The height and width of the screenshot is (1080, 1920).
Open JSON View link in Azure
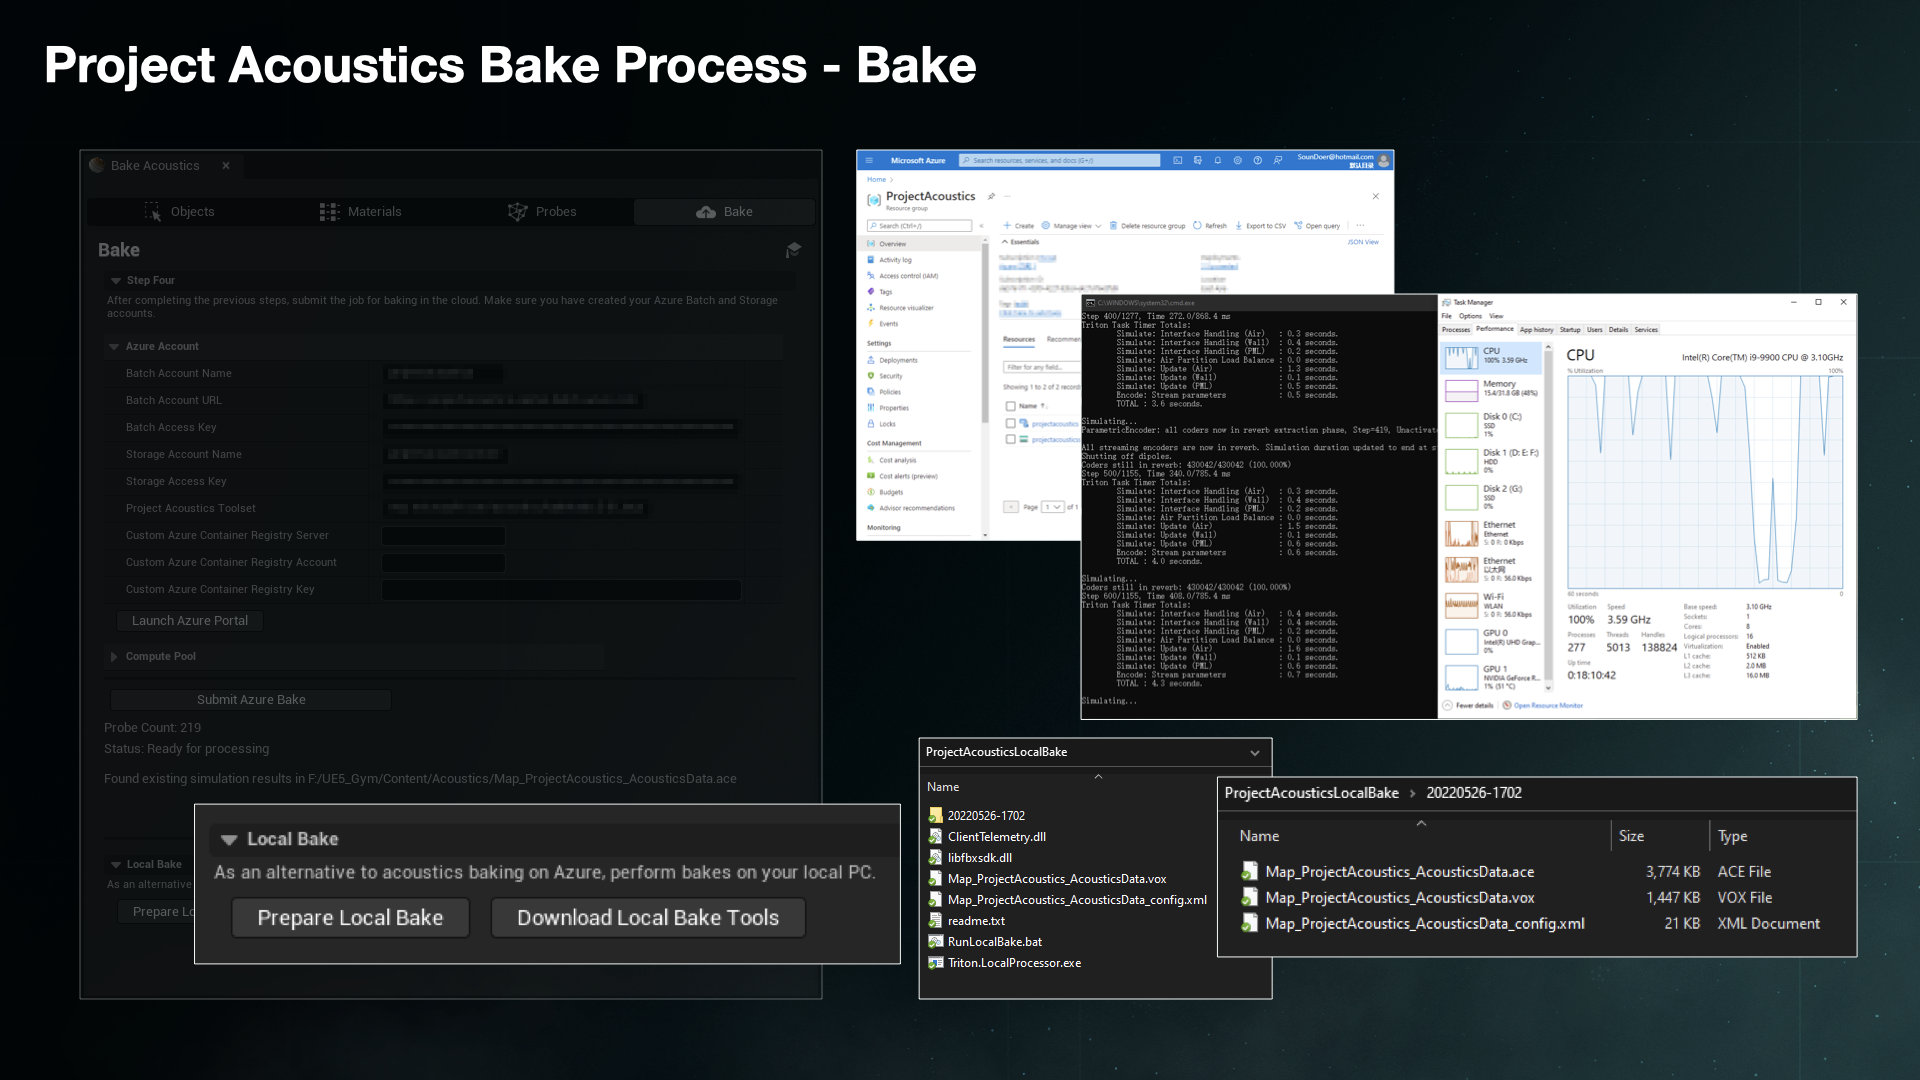(x=1363, y=242)
